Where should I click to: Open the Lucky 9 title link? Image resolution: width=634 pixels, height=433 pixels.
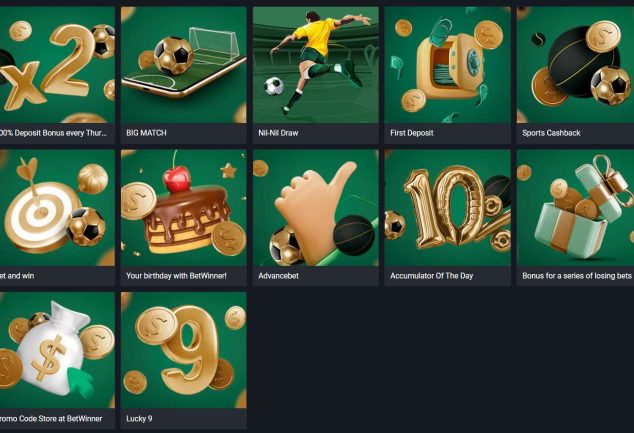coord(139,418)
